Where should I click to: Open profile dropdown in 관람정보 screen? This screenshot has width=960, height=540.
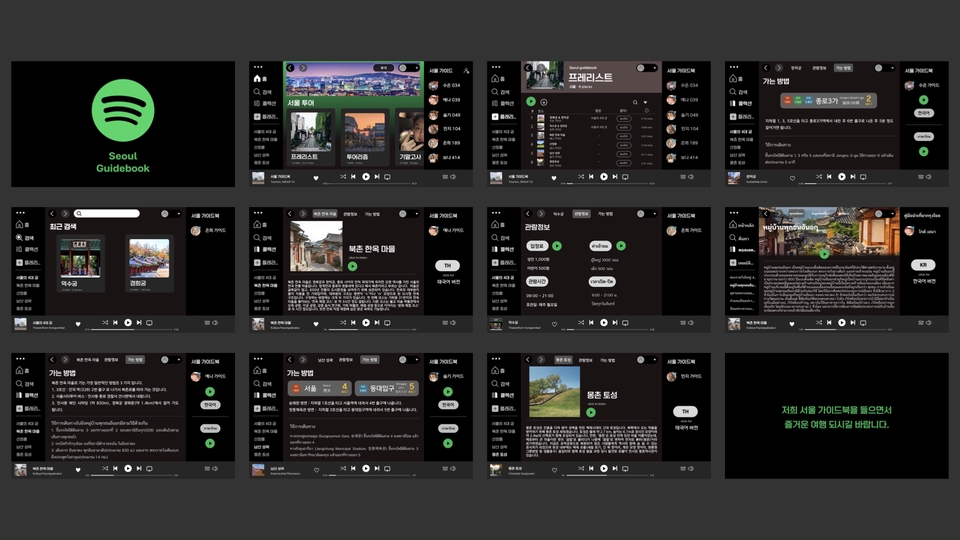coord(655,214)
